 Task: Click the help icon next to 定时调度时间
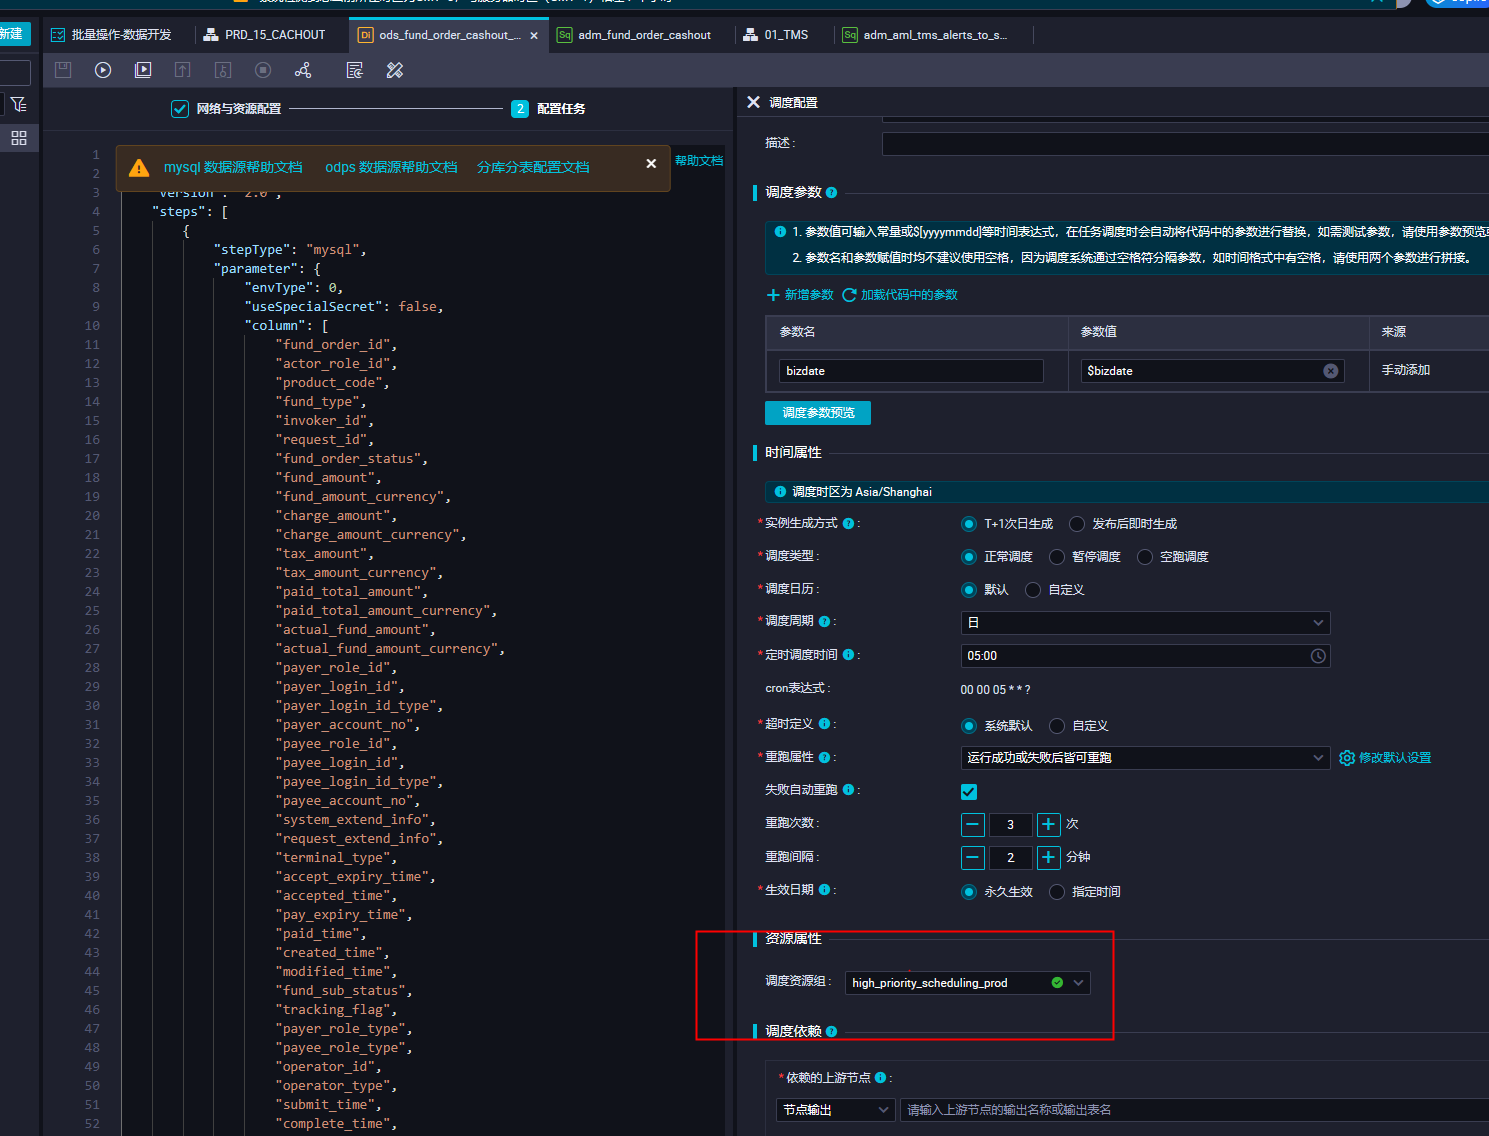(848, 655)
